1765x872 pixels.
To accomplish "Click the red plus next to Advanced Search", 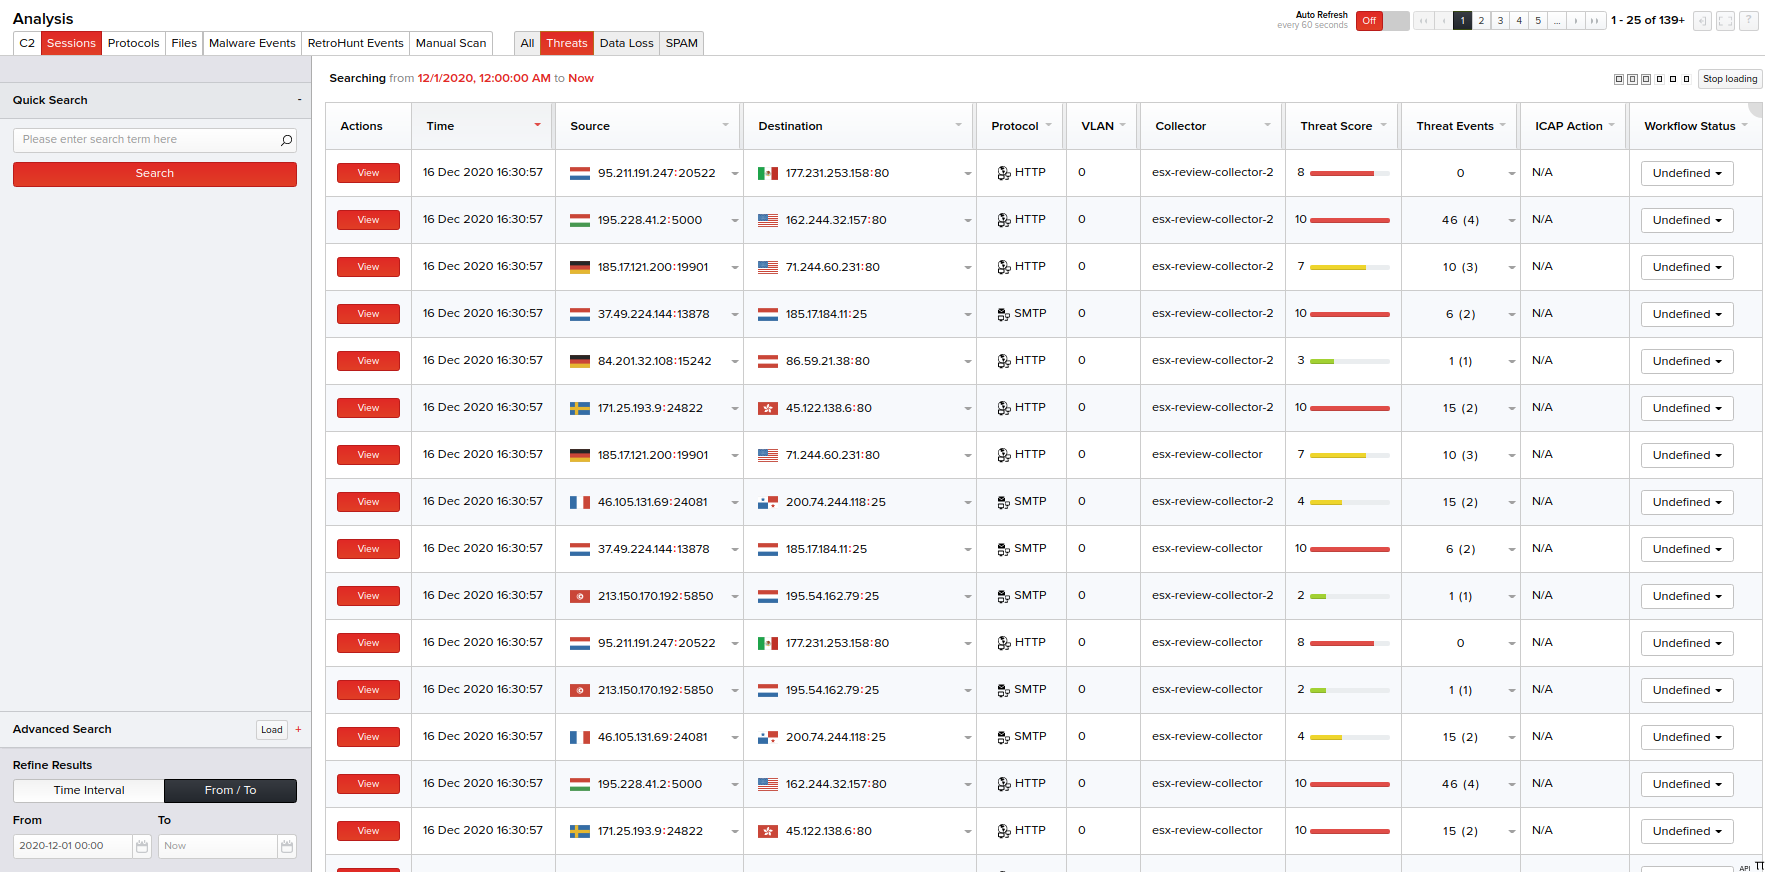I will coord(298,729).
